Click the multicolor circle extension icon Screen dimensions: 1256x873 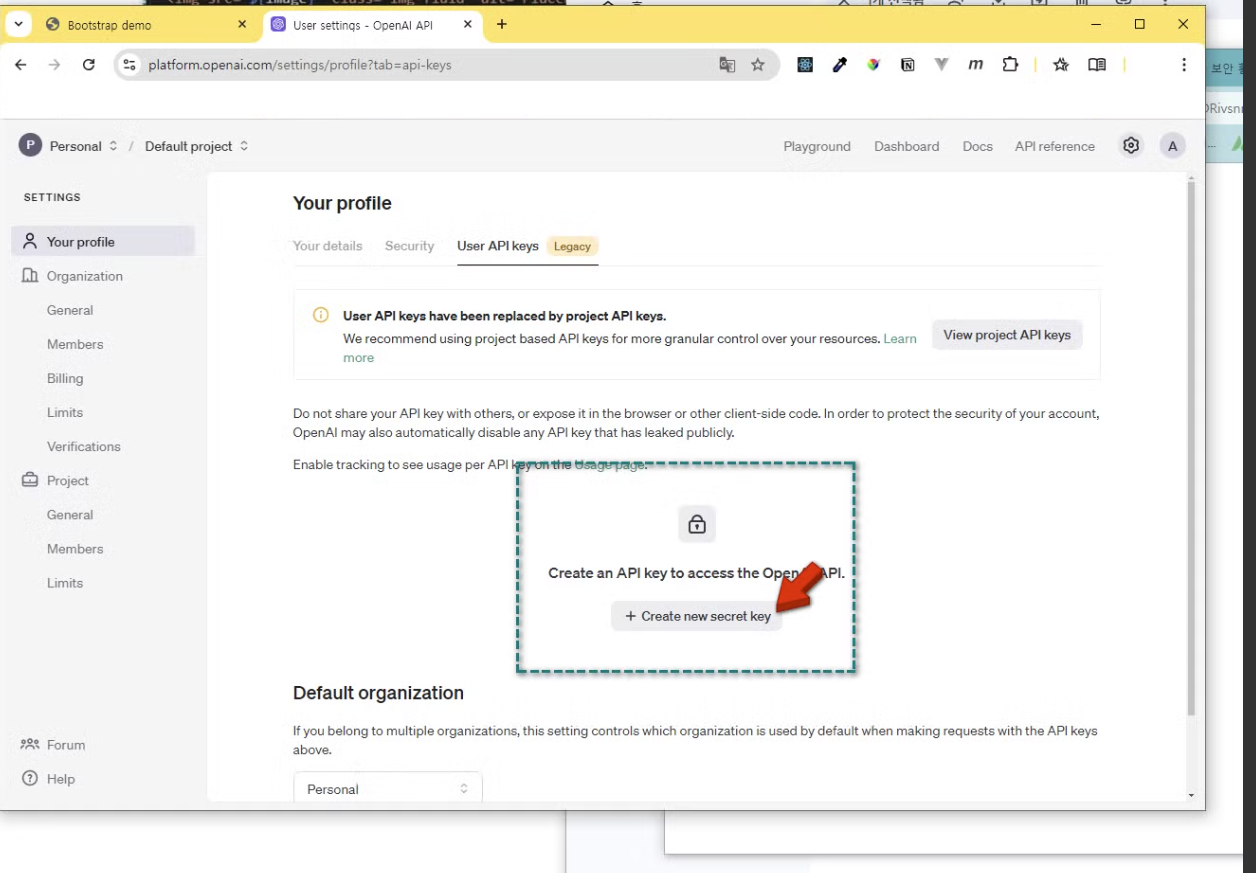(873, 65)
